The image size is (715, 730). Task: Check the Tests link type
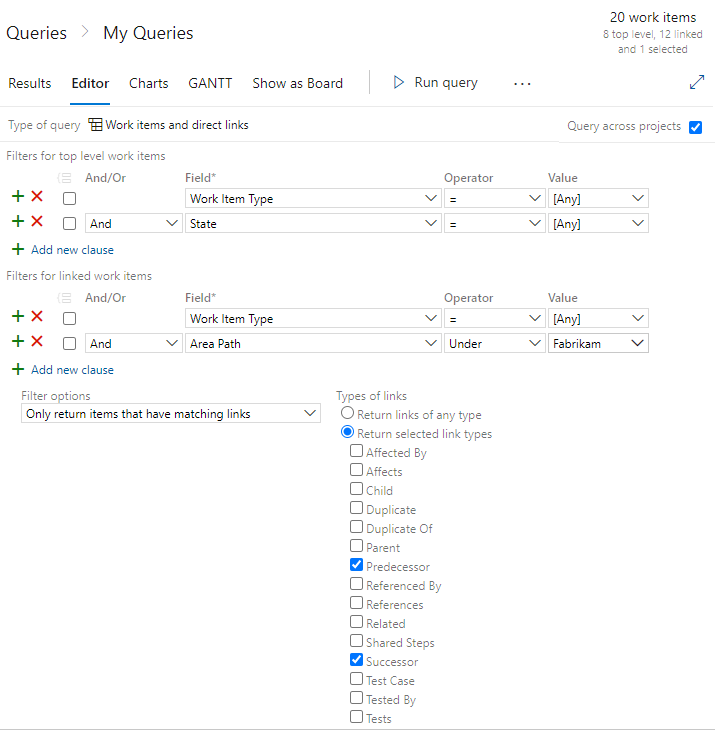357,717
